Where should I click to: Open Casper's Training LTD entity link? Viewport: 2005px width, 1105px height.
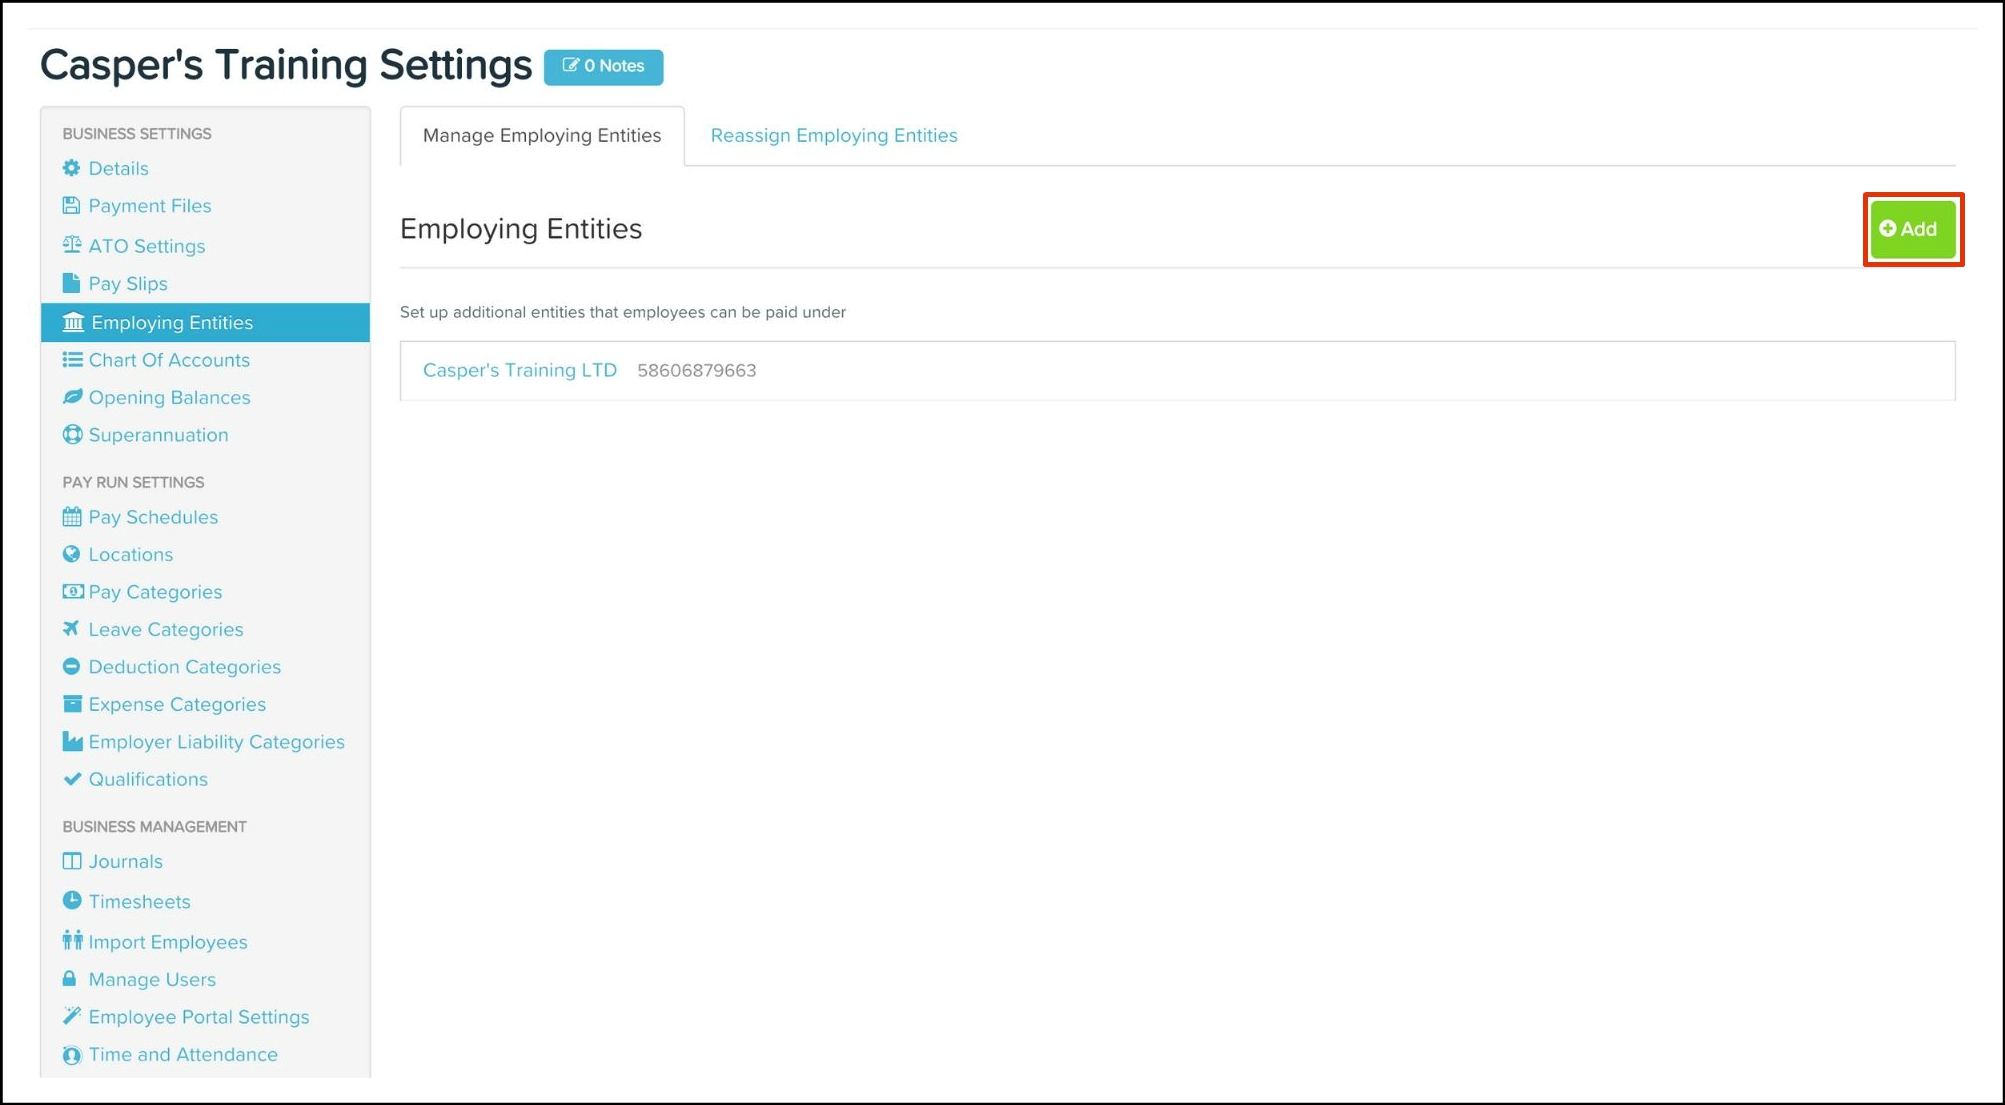pyautogui.click(x=519, y=370)
